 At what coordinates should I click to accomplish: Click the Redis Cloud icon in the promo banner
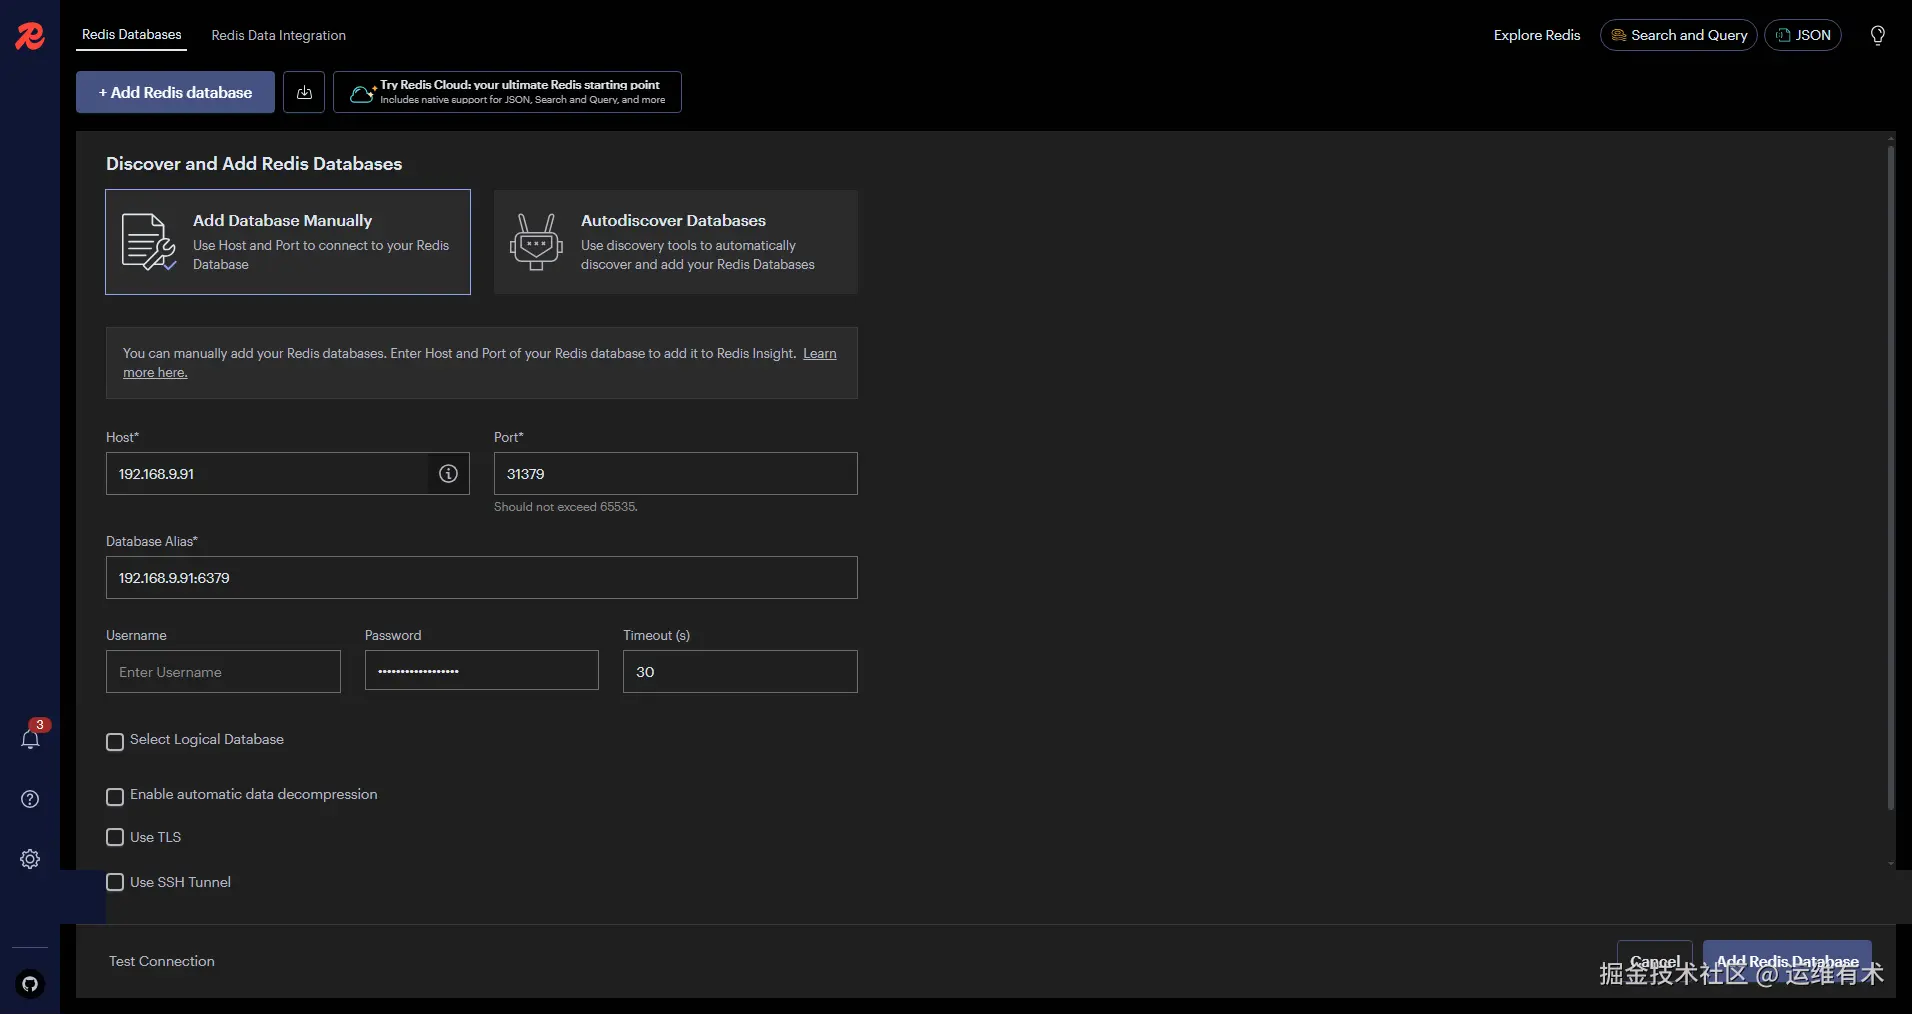click(362, 93)
